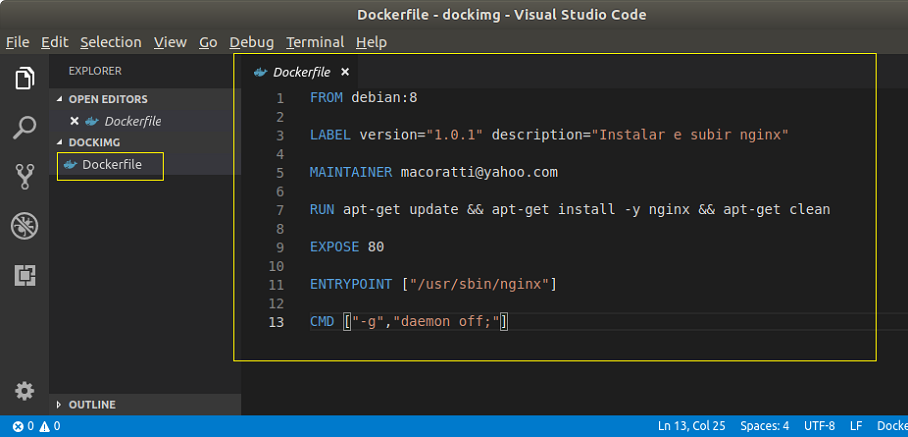Click the EXPOSE keyword on line 9
Screen dimensions: 908x437
pos(335,247)
